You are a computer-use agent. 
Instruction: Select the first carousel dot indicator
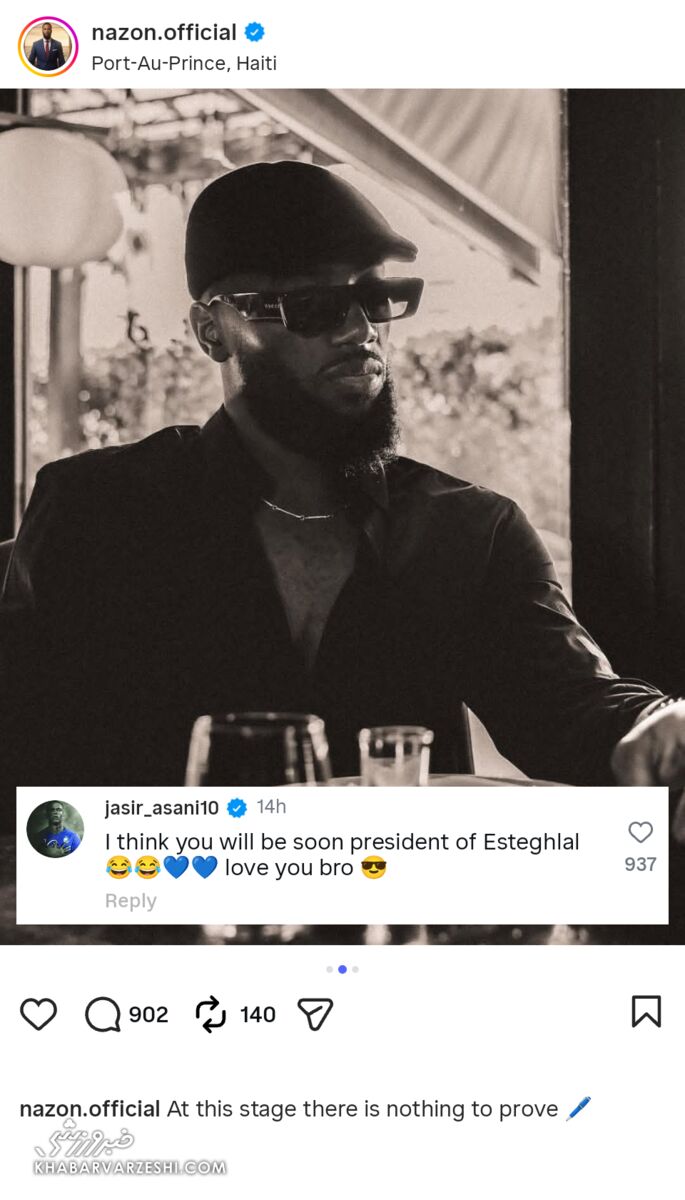point(330,969)
